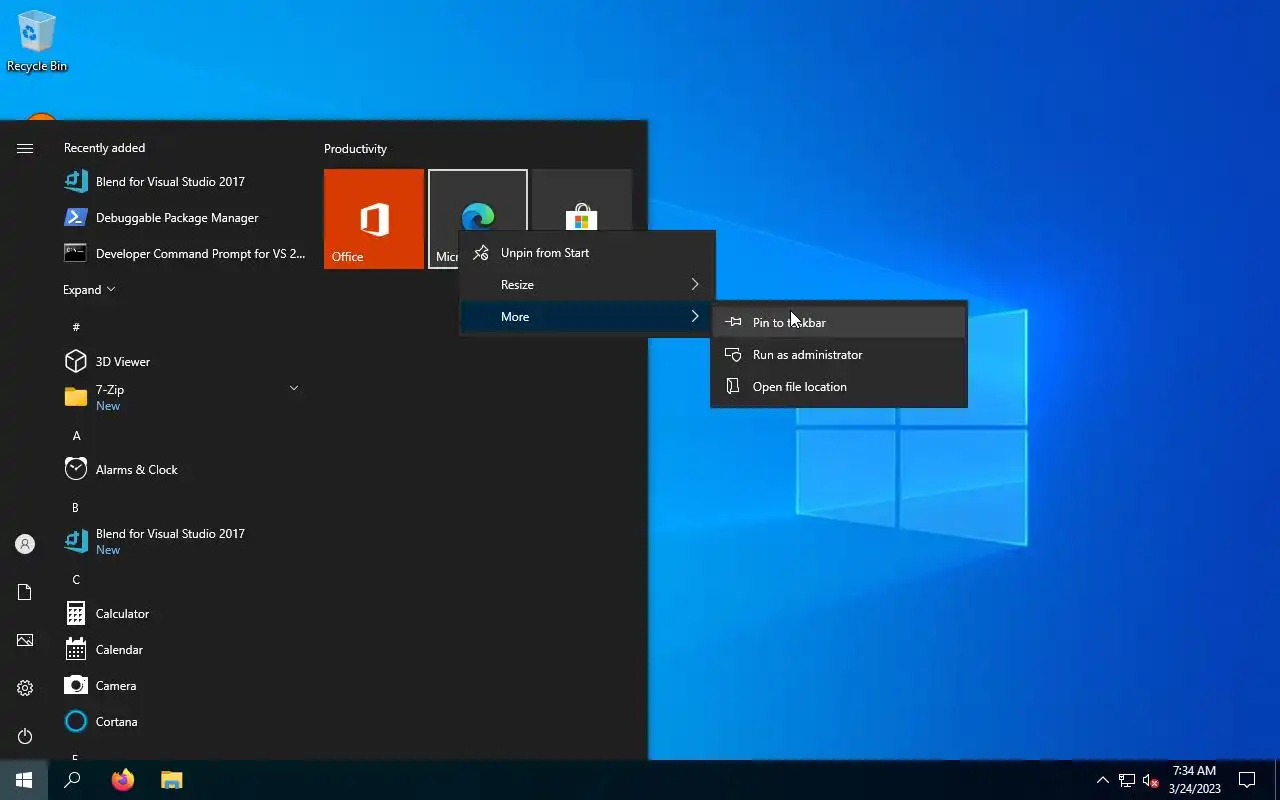Click the A letter header

tap(76, 435)
